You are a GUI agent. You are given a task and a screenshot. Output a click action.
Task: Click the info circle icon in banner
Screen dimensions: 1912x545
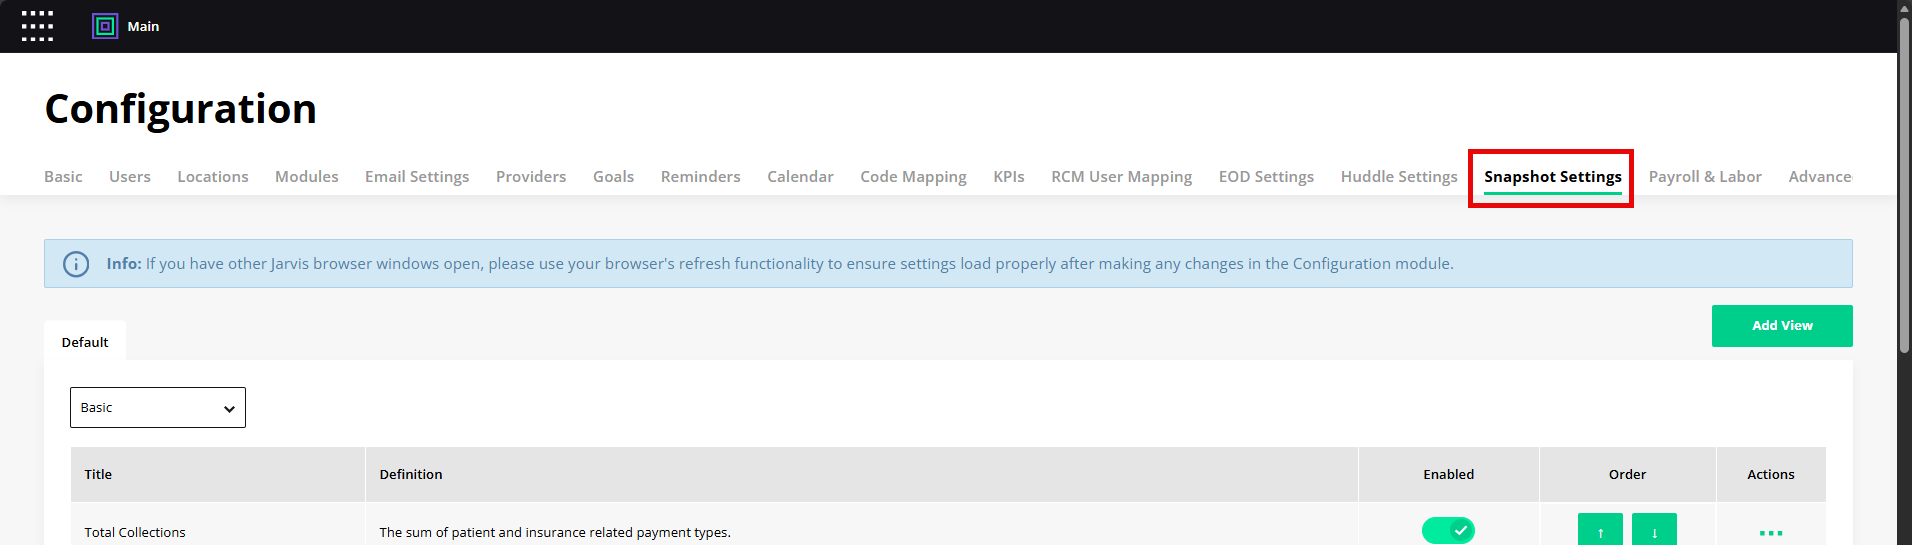click(76, 264)
